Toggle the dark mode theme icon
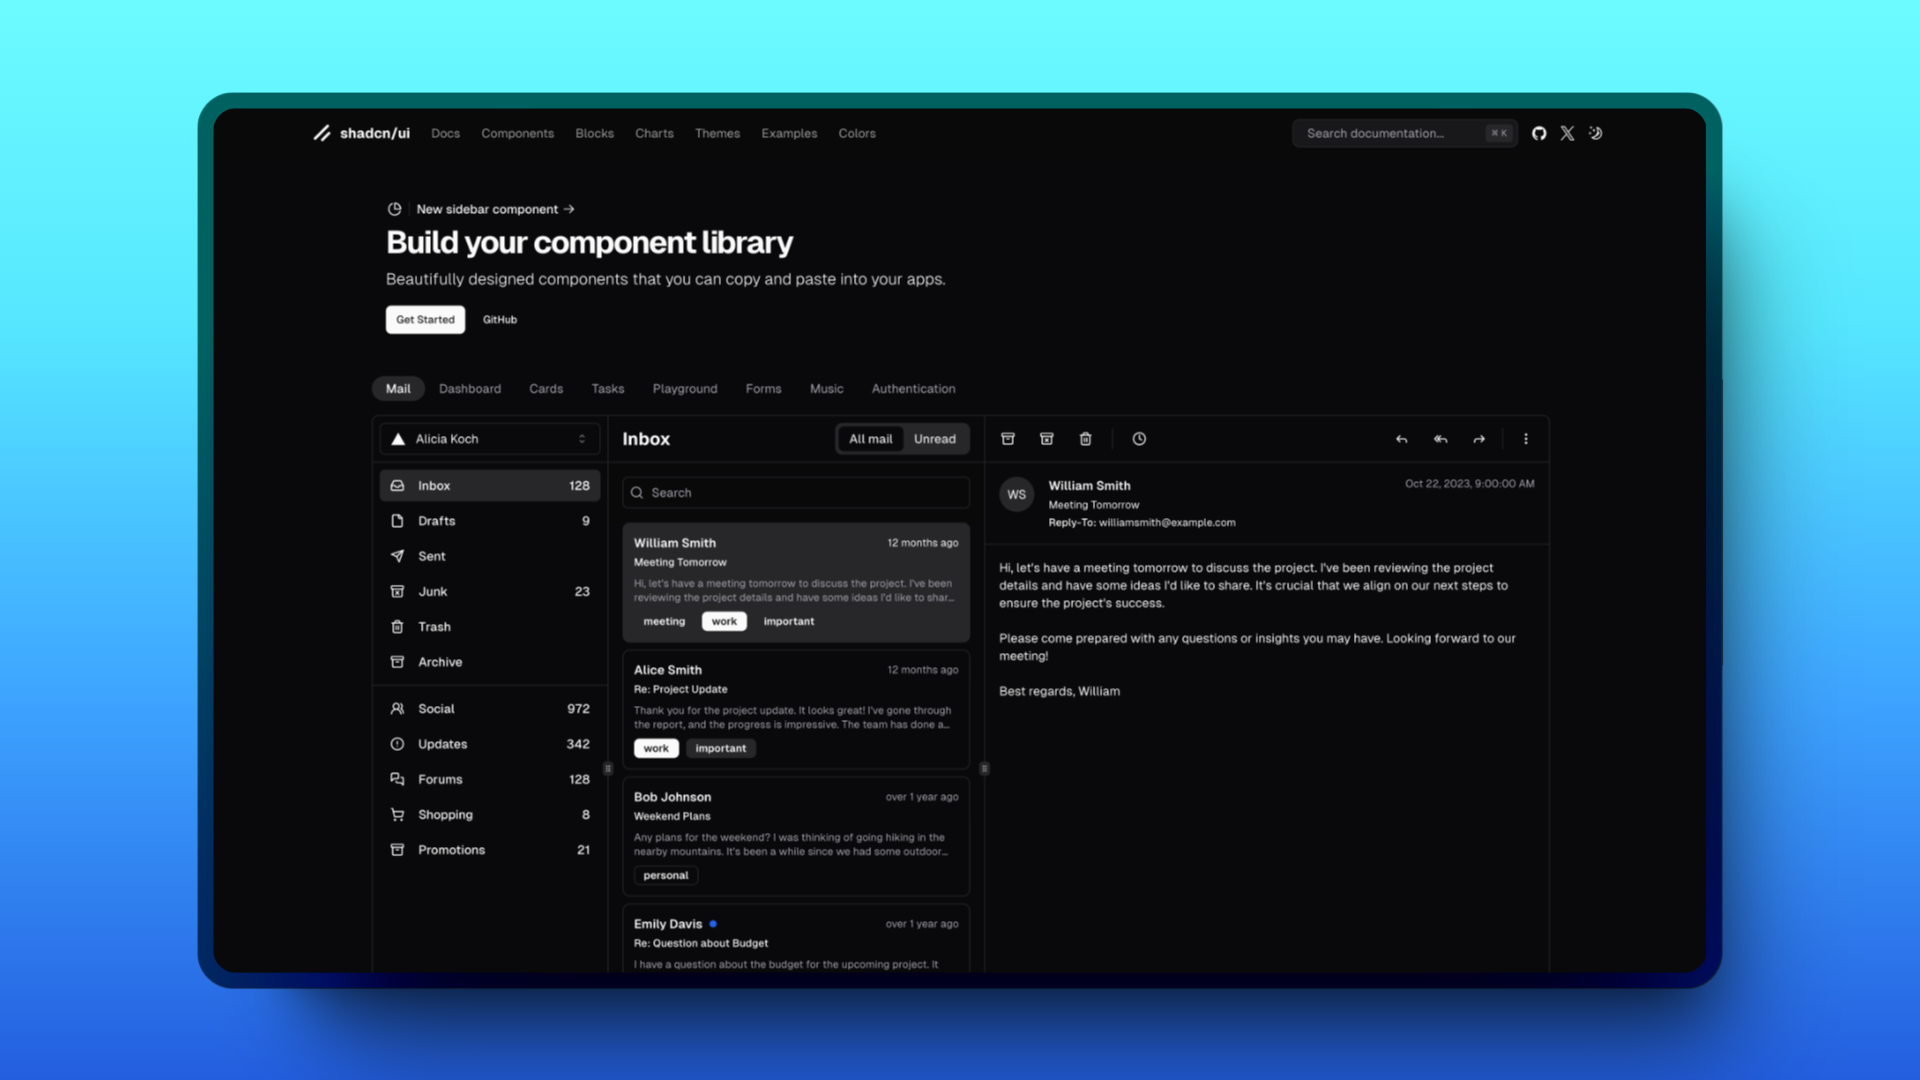This screenshot has width=1920, height=1080. coord(1596,132)
